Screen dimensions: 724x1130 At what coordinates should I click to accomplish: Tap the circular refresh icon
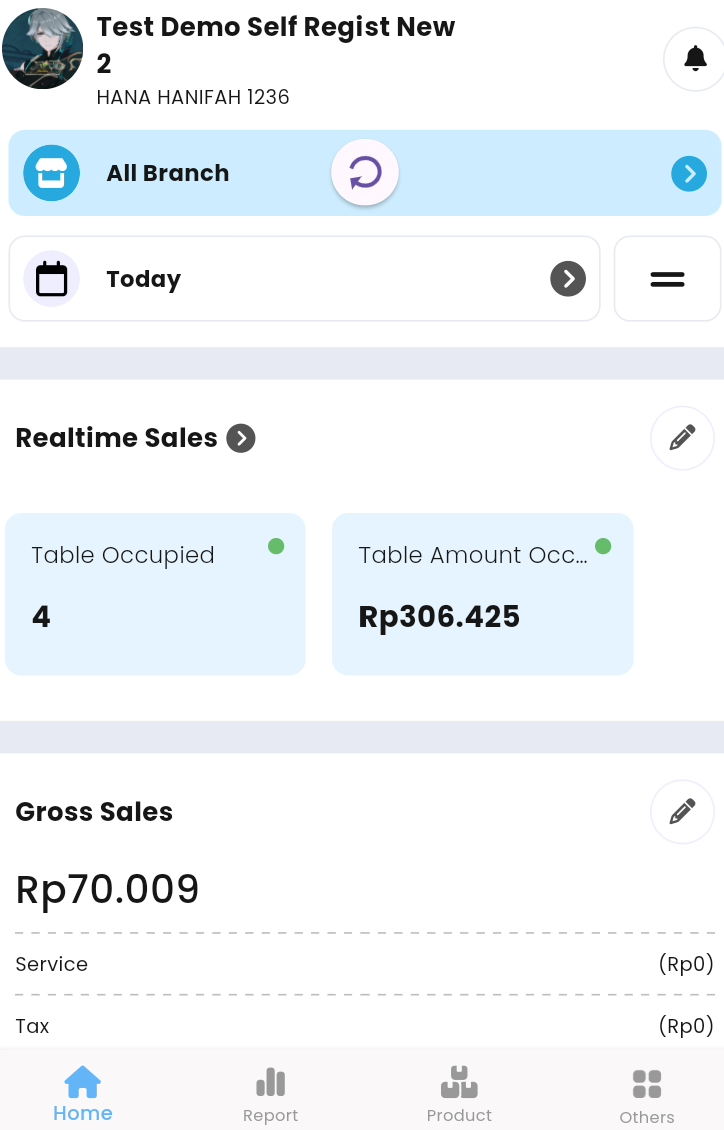(365, 172)
